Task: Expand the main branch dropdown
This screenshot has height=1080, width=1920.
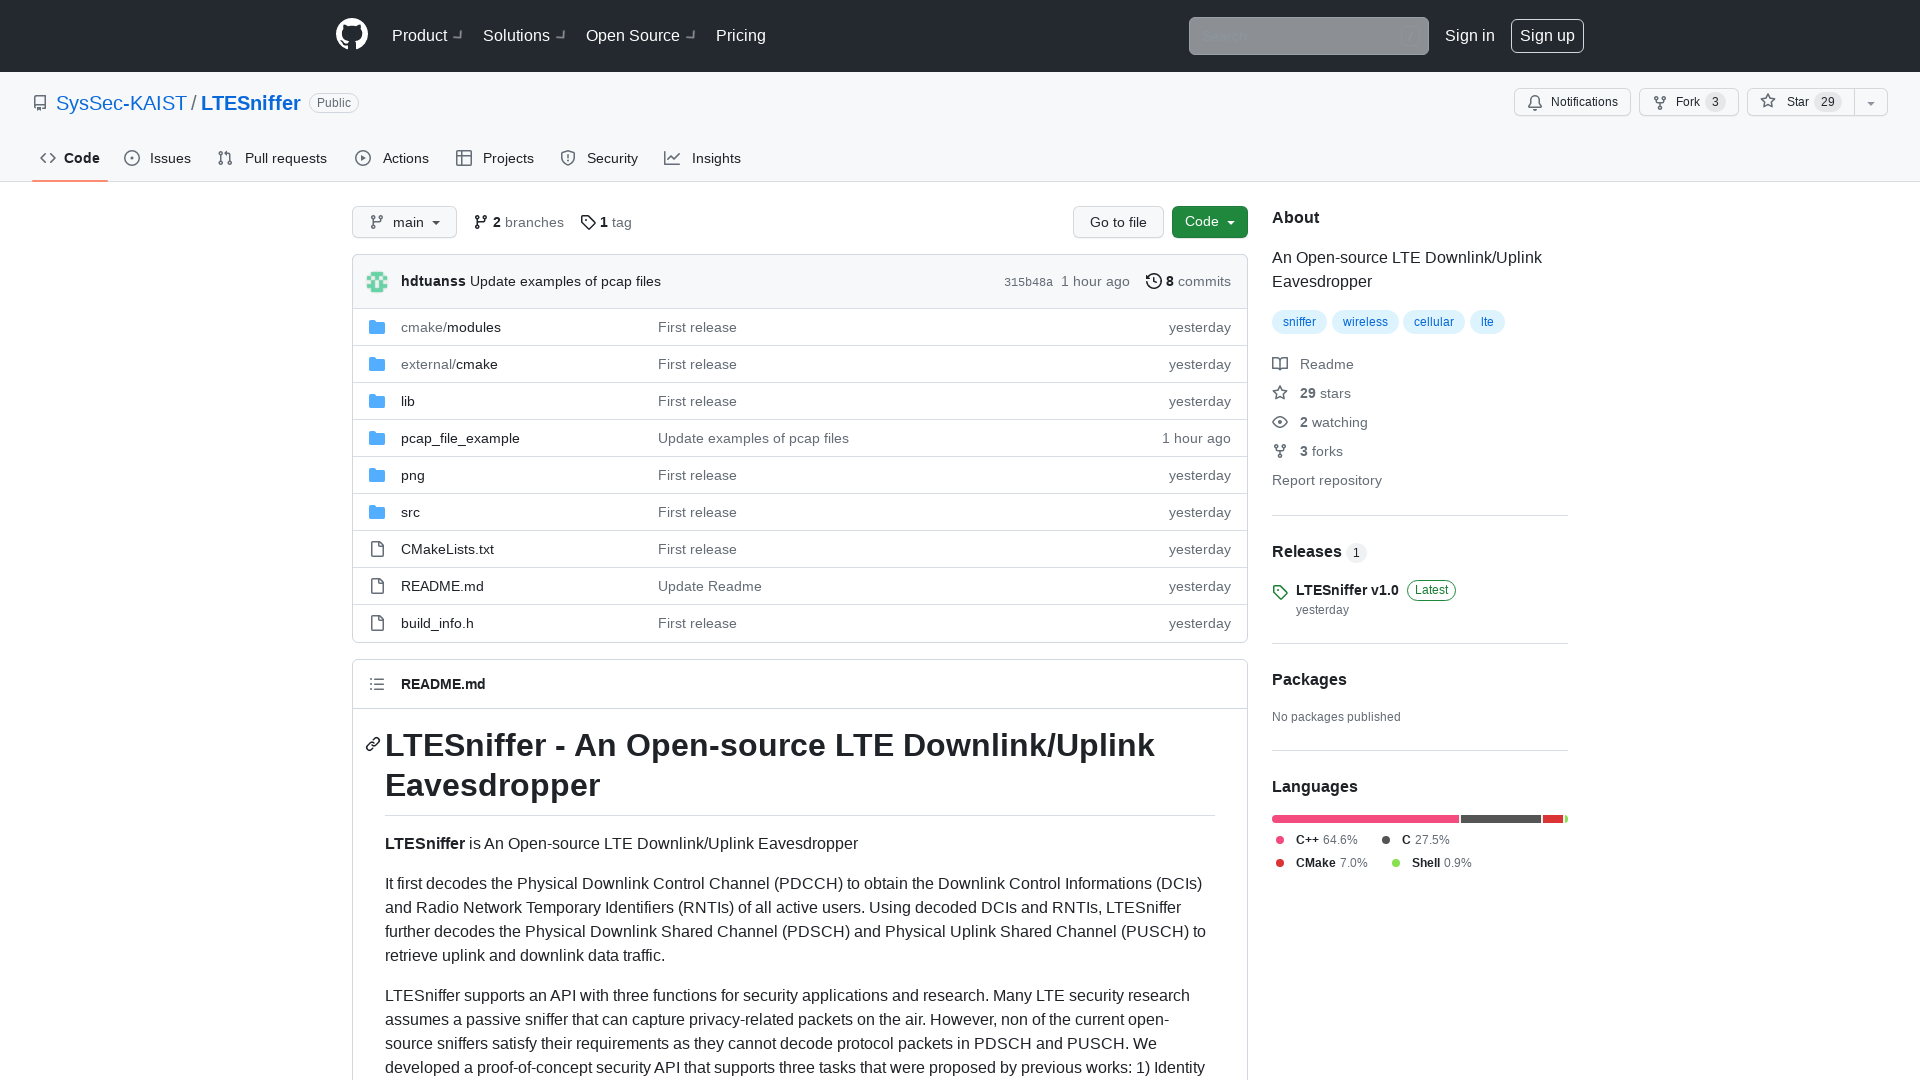Action: point(404,222)
